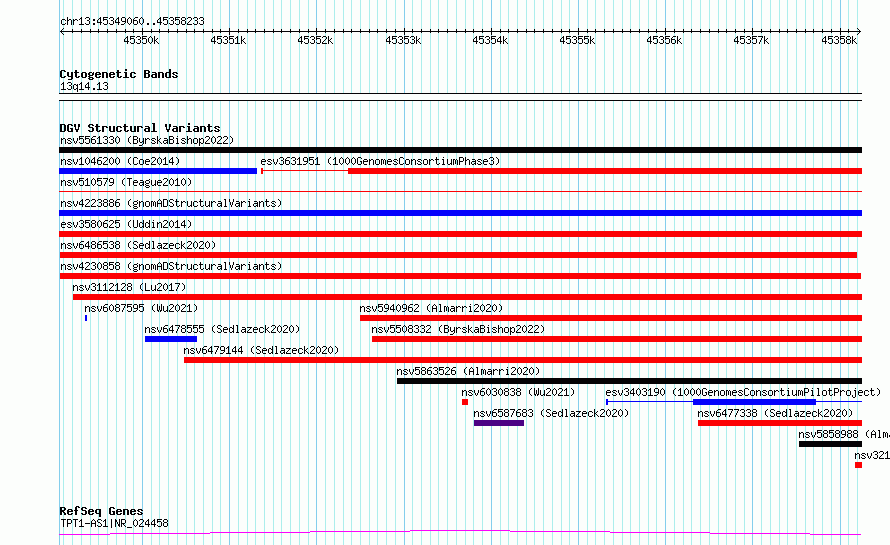
Task: Open nsv4223886 (gnomADStructuralVariants) label
Action: (x=171, y=203)
